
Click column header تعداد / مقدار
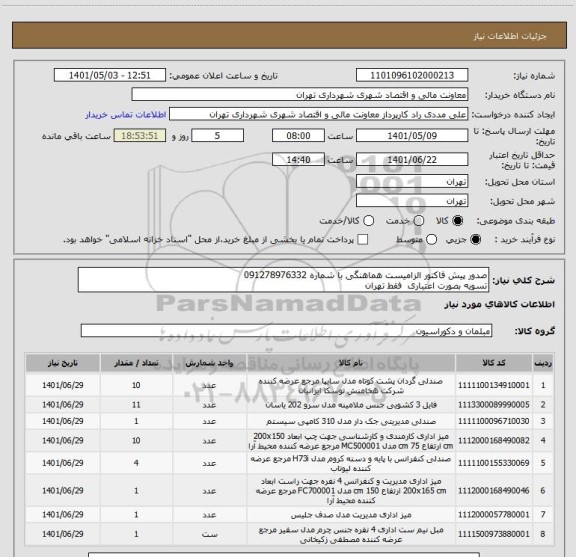[136, 363]
